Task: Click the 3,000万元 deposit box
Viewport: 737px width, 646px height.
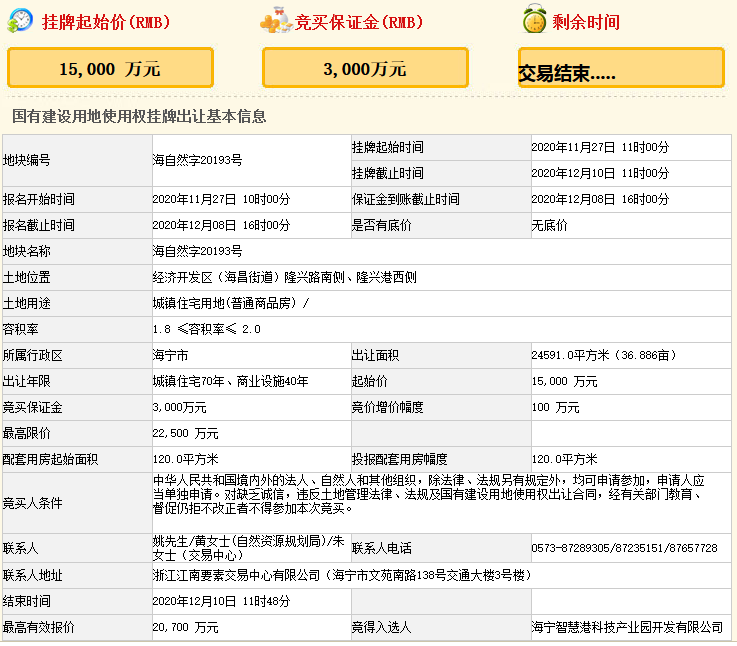Action: pyautogui.click(x=365, y=68)
